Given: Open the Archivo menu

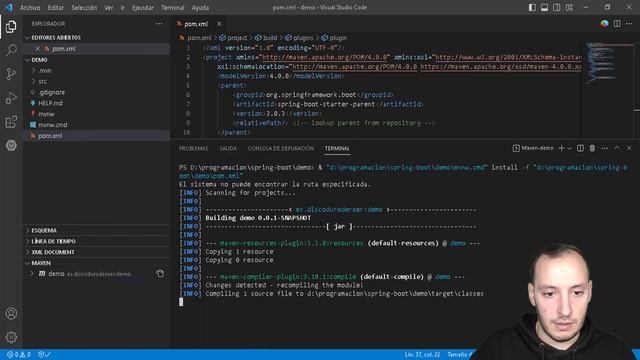Looking at the screenshot, I should point(30,8).
